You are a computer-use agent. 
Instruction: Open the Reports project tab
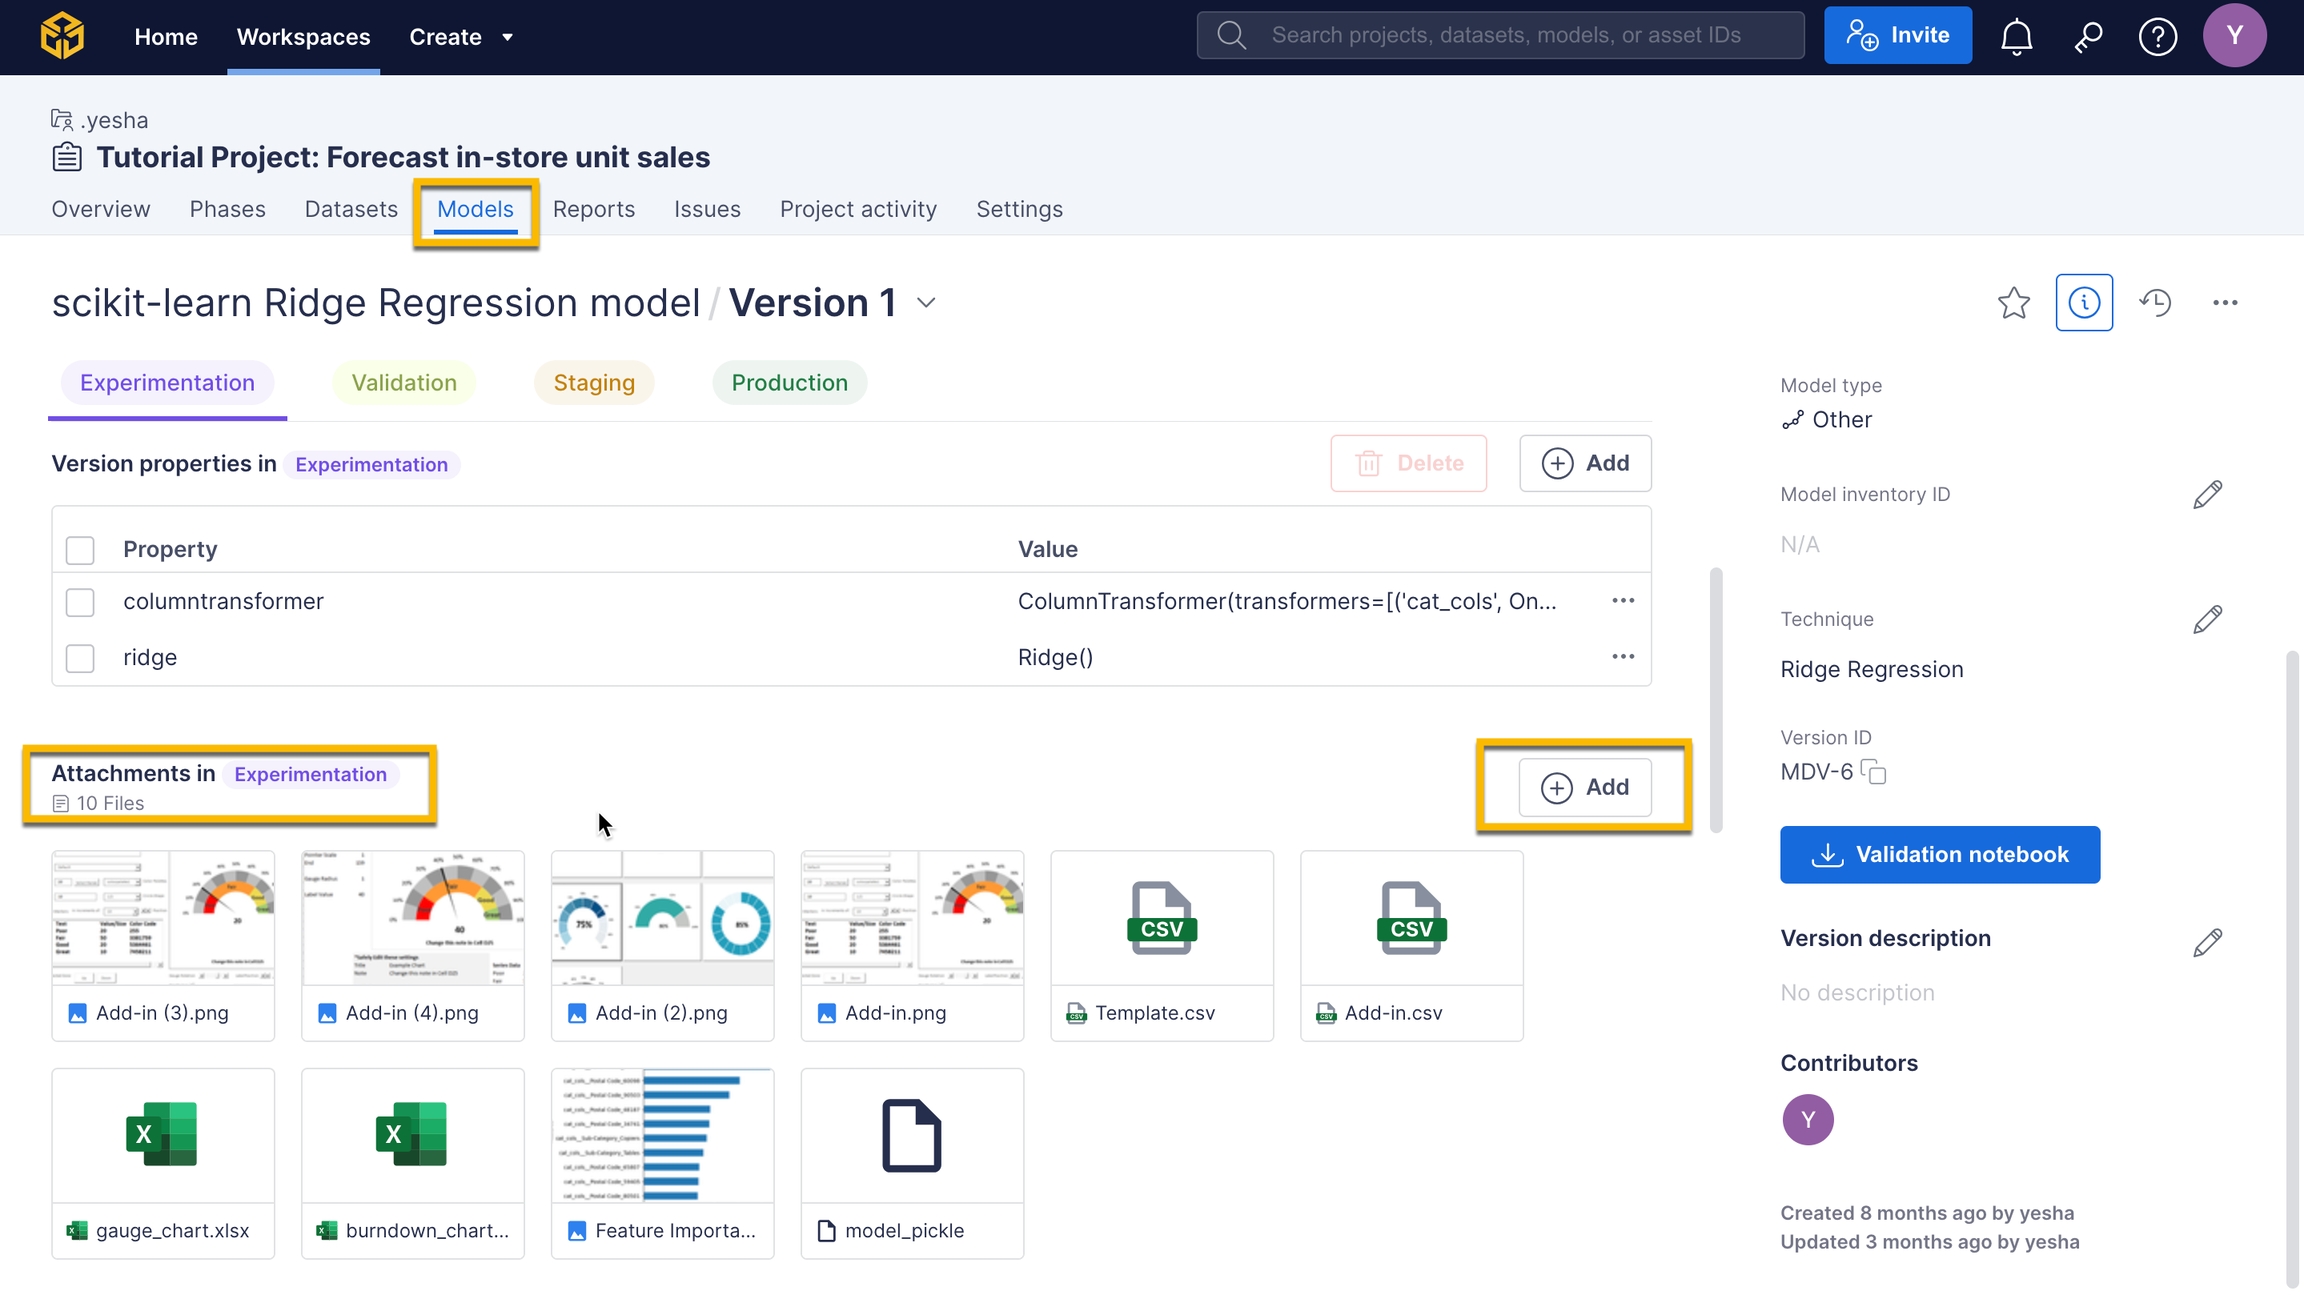(x=594, y=209)
